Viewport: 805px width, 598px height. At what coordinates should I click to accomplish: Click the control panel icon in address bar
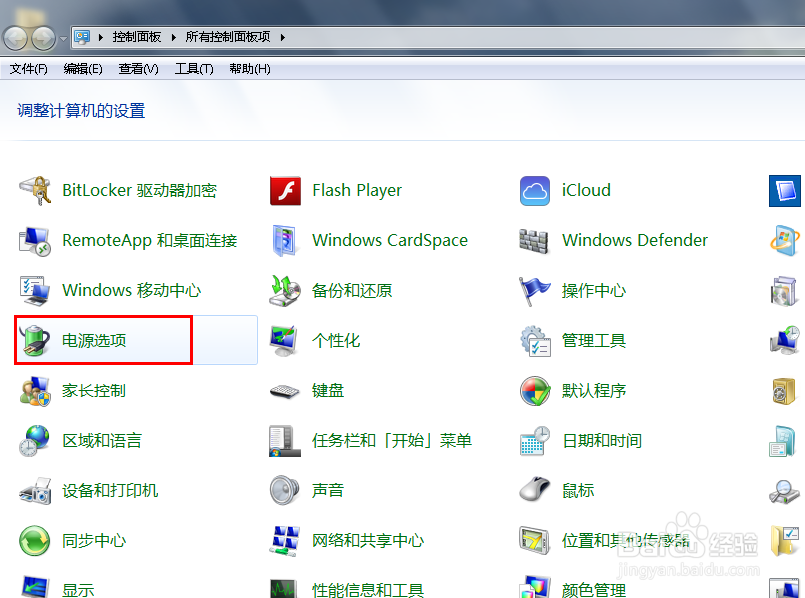(82, 37)
